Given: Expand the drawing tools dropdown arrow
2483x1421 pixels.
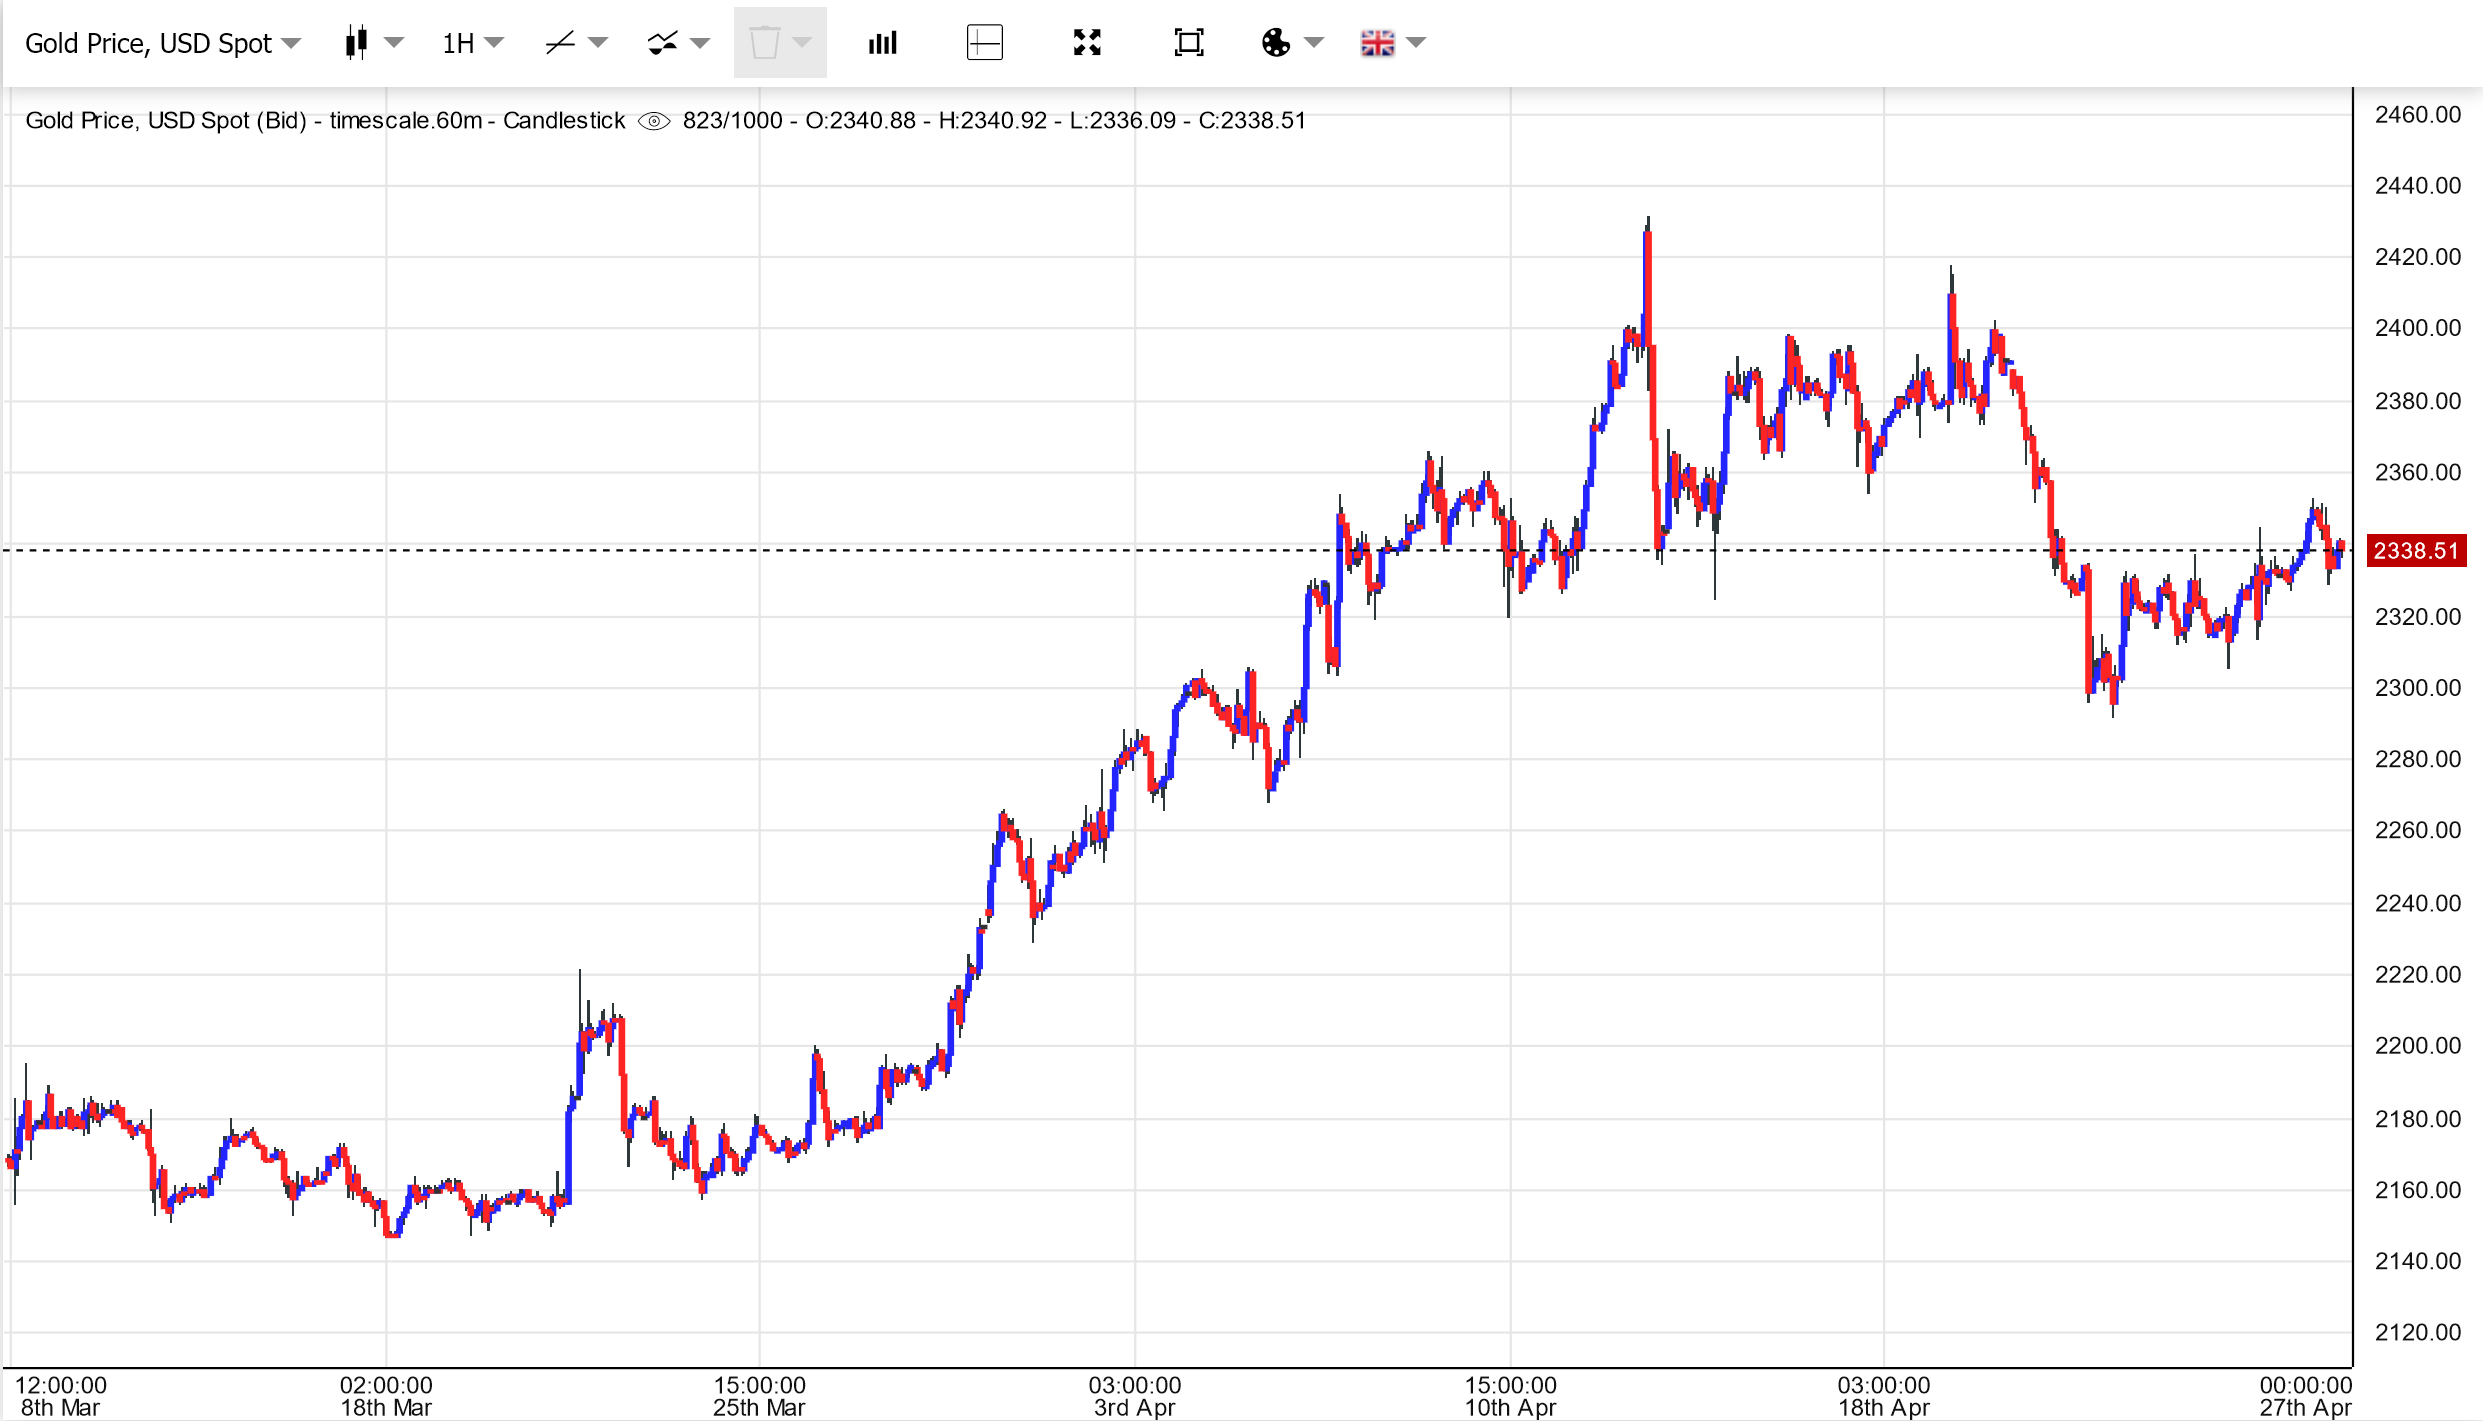Looking at the screenshot, I should tap(598, 43).
